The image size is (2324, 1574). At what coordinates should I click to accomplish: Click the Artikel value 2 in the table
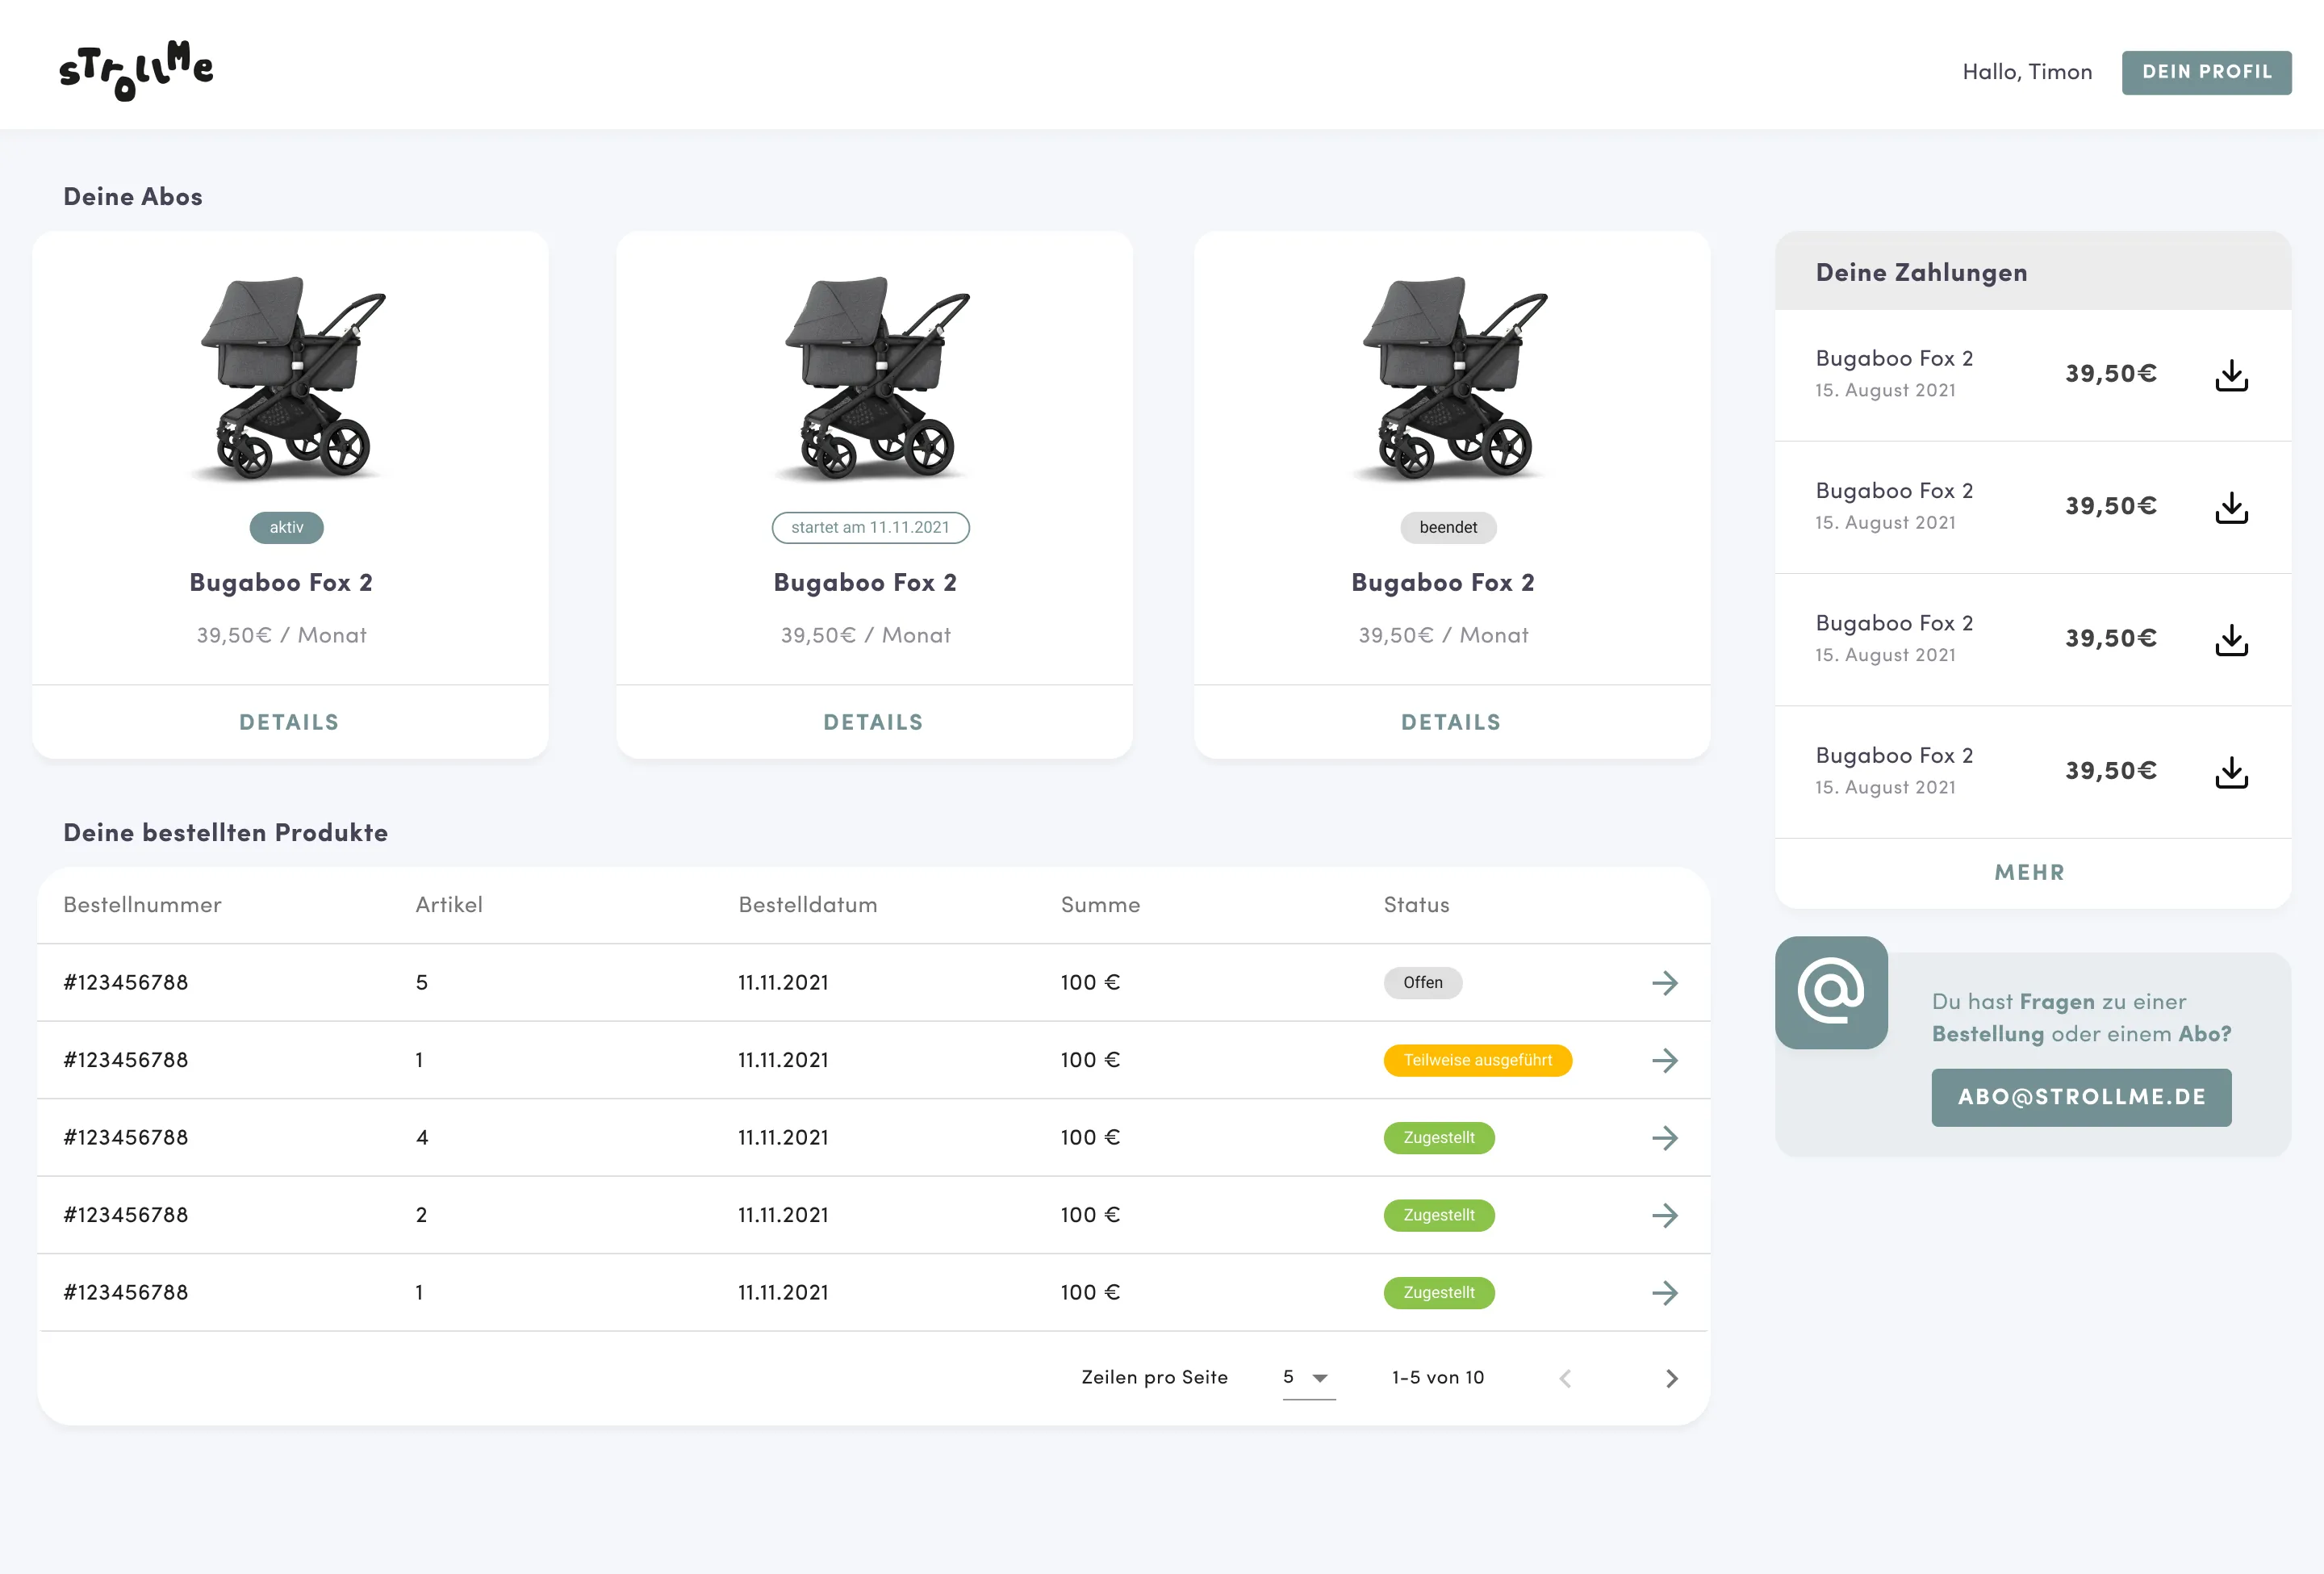(x=421, y=1215)
